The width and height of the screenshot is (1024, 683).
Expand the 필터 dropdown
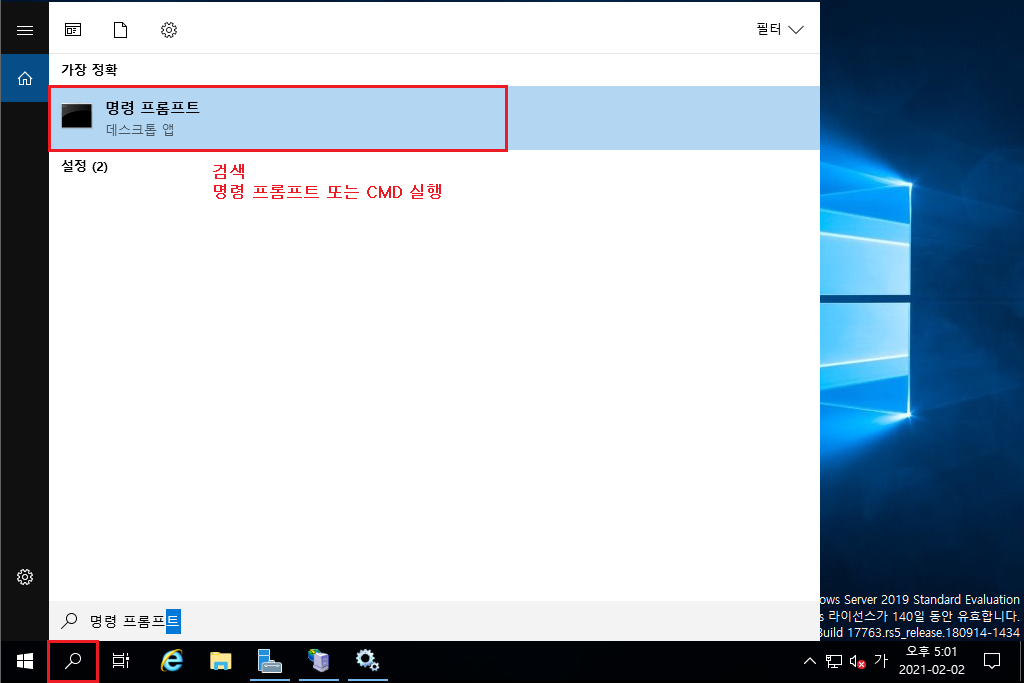click(780, 29)
